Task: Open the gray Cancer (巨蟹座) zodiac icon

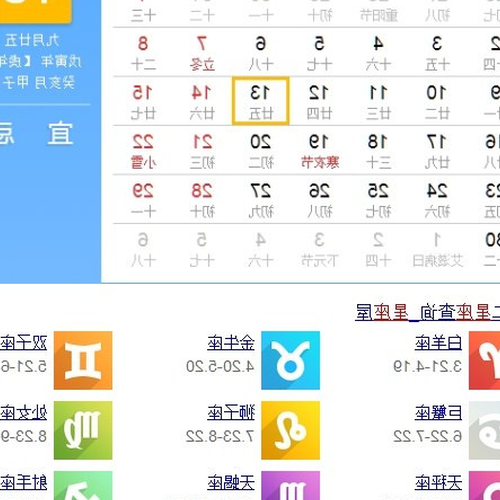Action: coord(484,430)
